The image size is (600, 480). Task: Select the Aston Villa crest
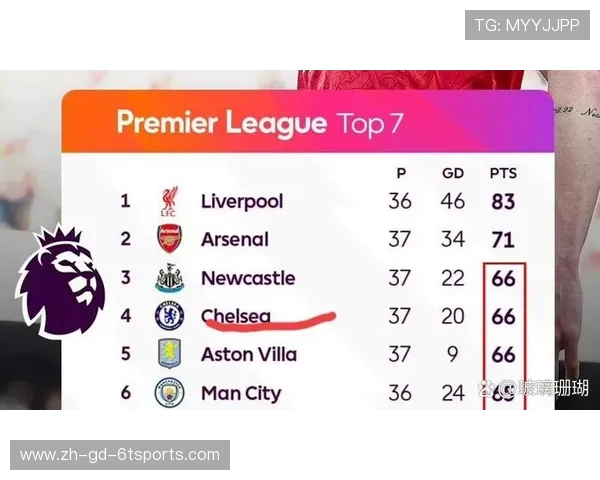(x=169, y=354)
